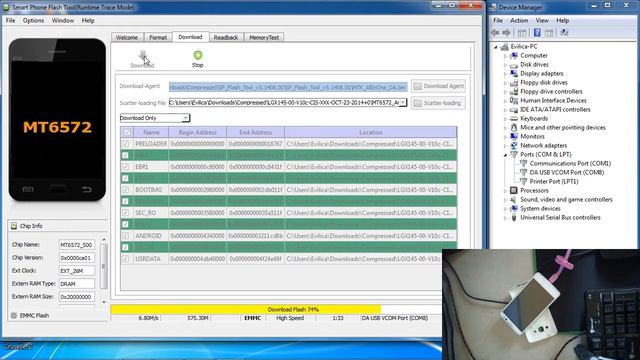Click the EMMC Flash icon

click(x=14, y=316)
